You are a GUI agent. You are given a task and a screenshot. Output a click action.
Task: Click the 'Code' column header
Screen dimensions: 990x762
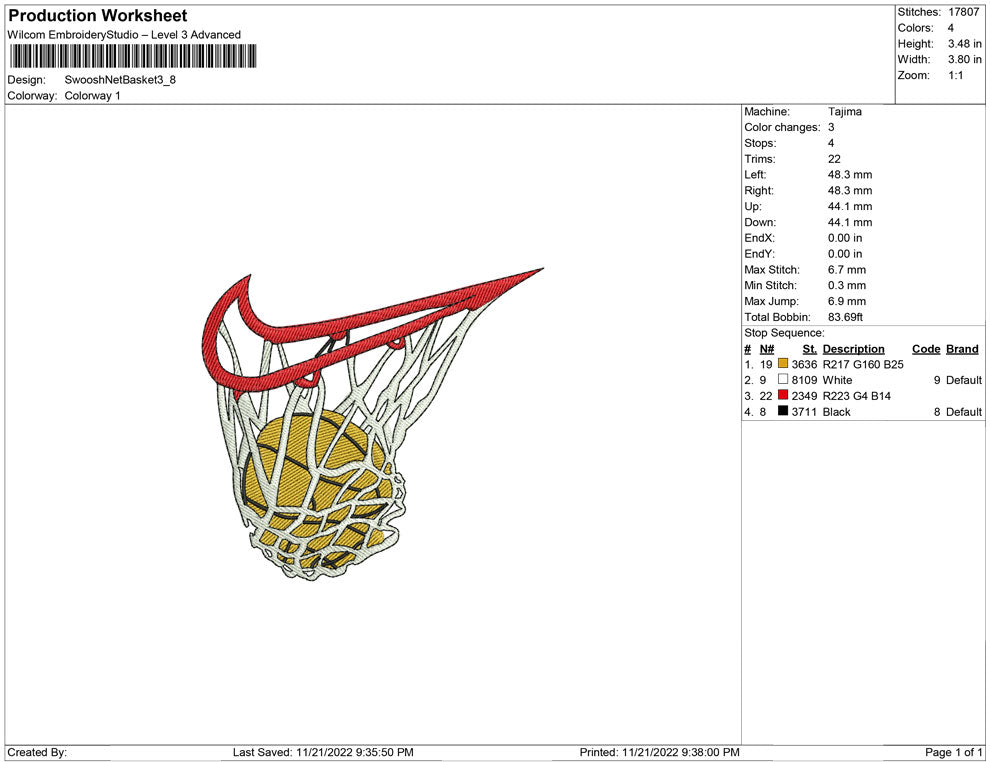pyautogui.click(x=926, y=348)
